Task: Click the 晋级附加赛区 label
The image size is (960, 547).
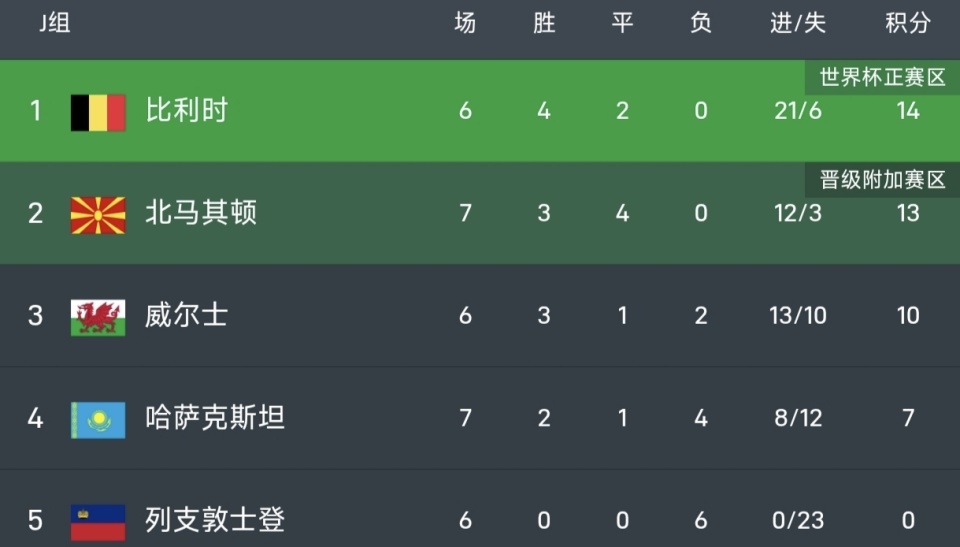Action: (x=882, y=180)
